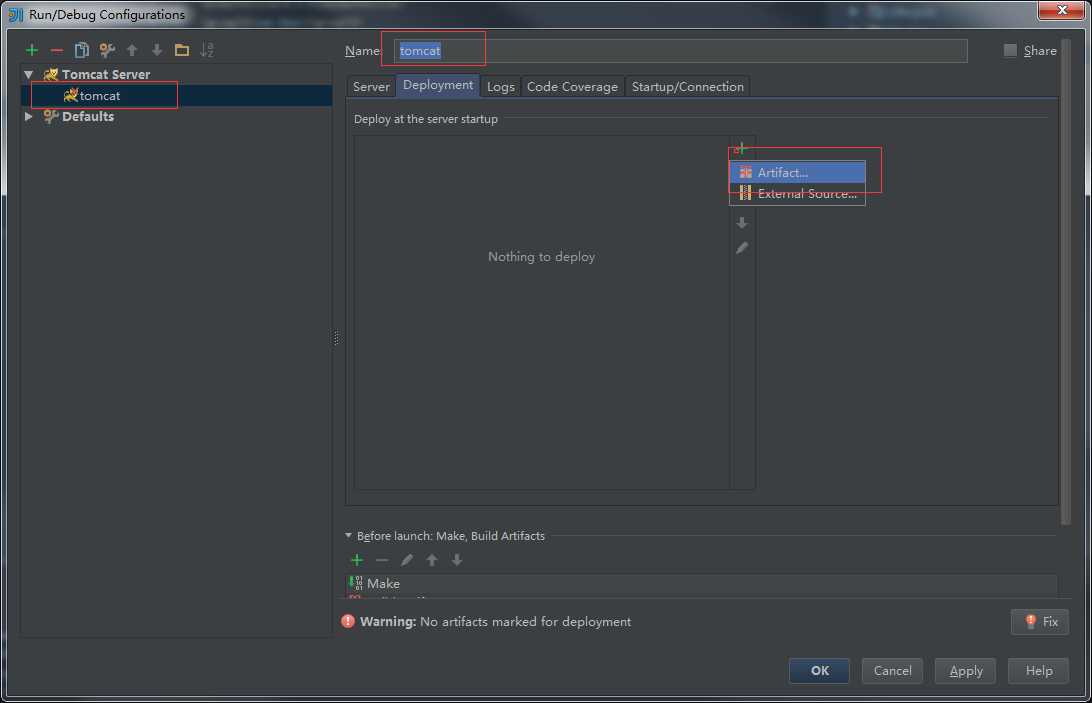Add a Before launch task
1092x703 pixels.
click(357, 560)
